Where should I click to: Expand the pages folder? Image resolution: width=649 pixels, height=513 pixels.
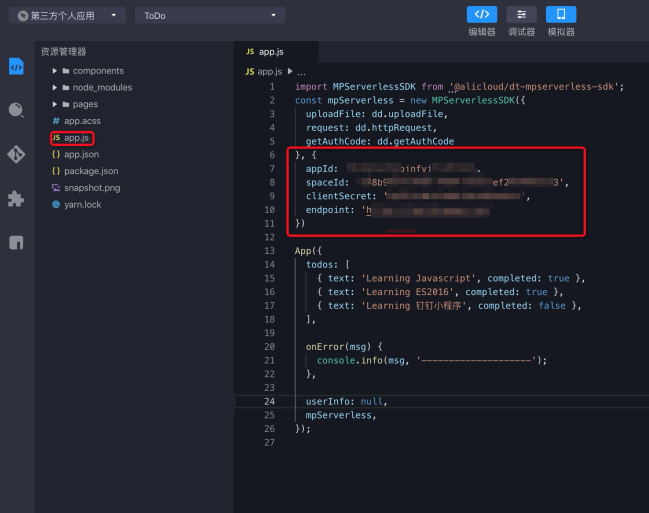[x=55, y=104]
